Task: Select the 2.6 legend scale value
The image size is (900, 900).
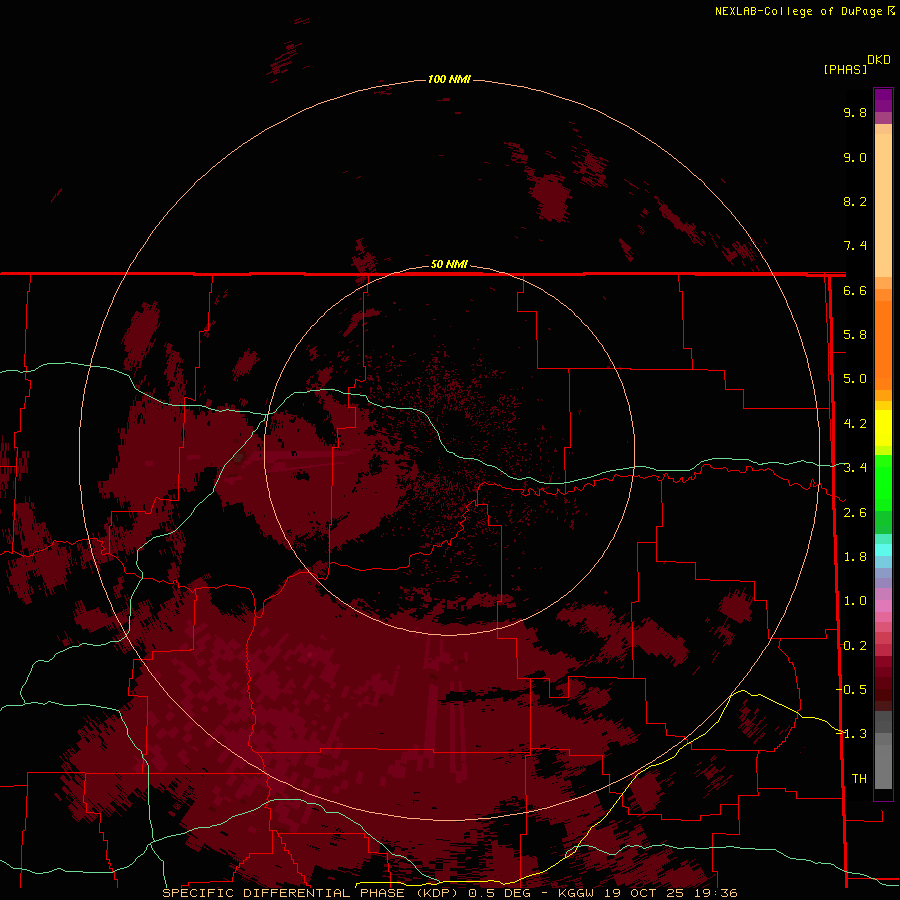Action: (x=855, y=513)
